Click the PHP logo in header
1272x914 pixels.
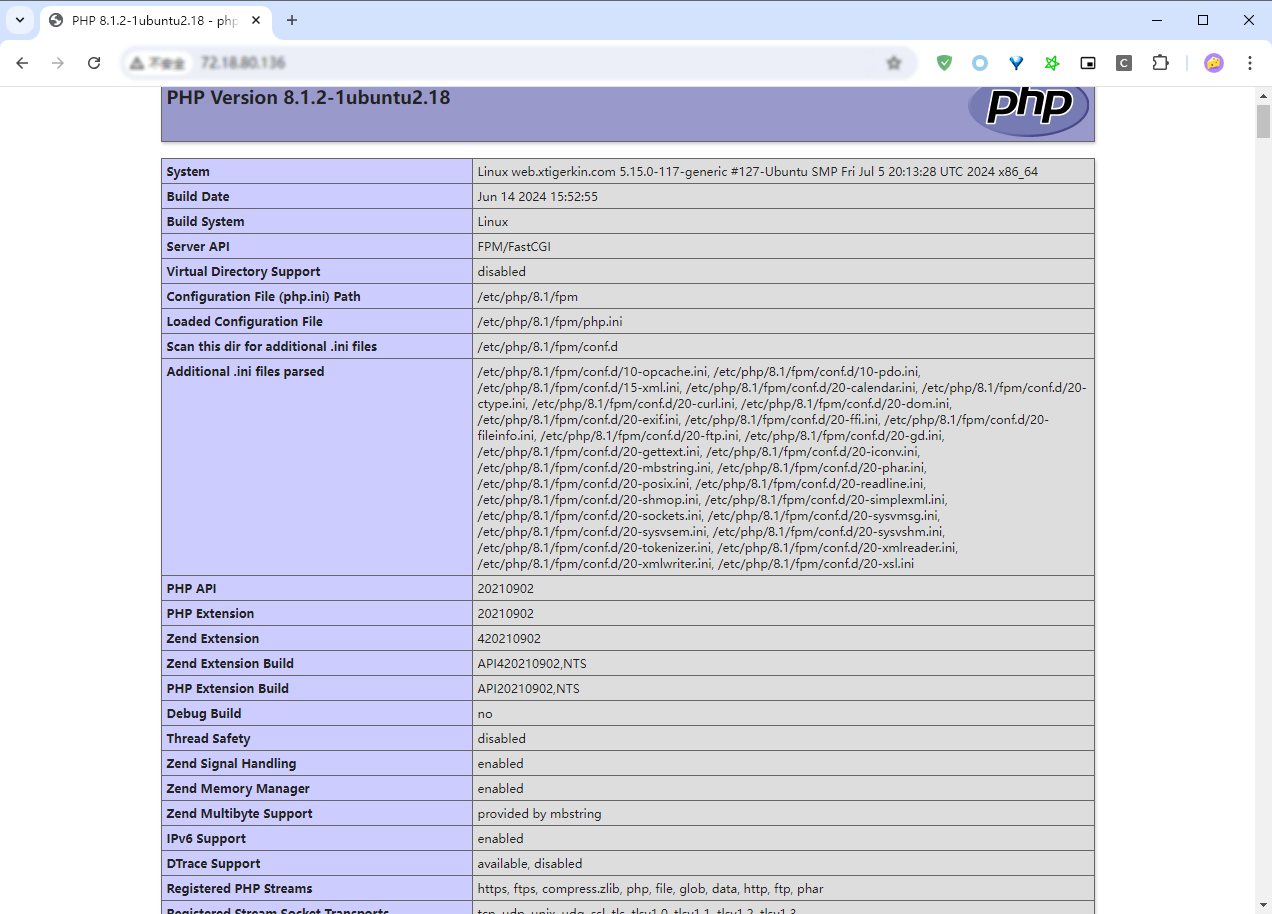[1028, 106]
